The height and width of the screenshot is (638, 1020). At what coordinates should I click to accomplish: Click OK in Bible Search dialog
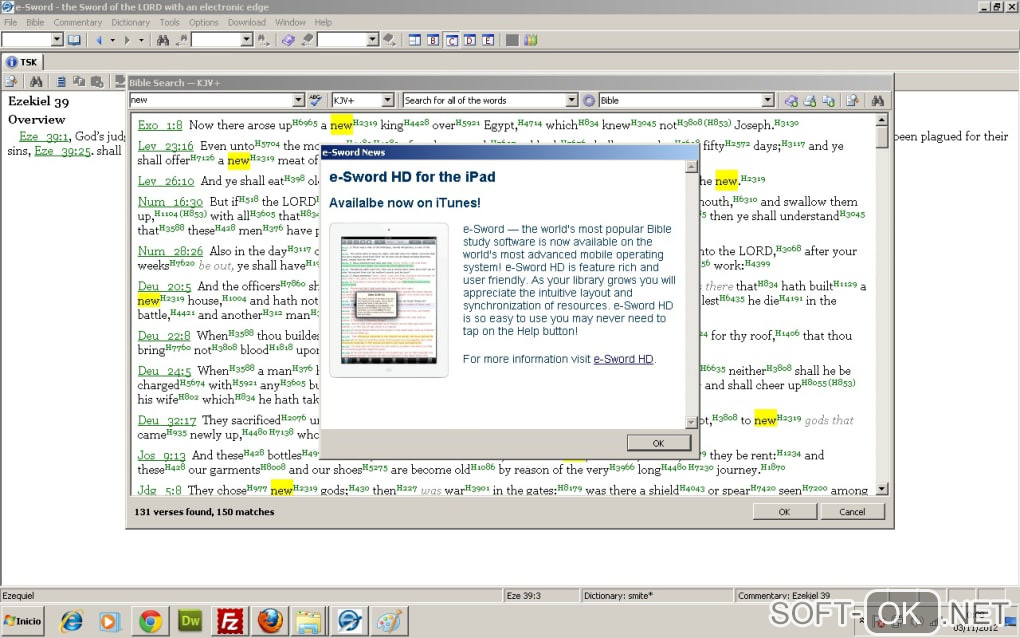(784, 512)
